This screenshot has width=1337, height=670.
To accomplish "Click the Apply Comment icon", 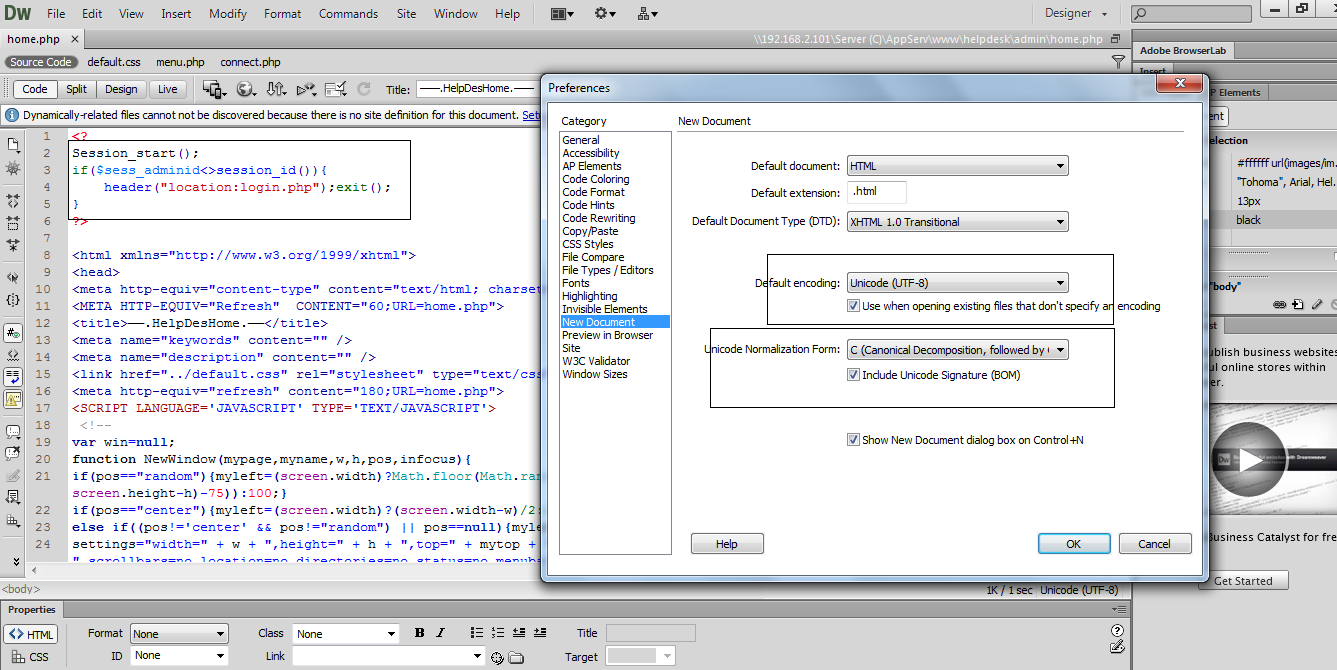I will click(x=13, y=432).
